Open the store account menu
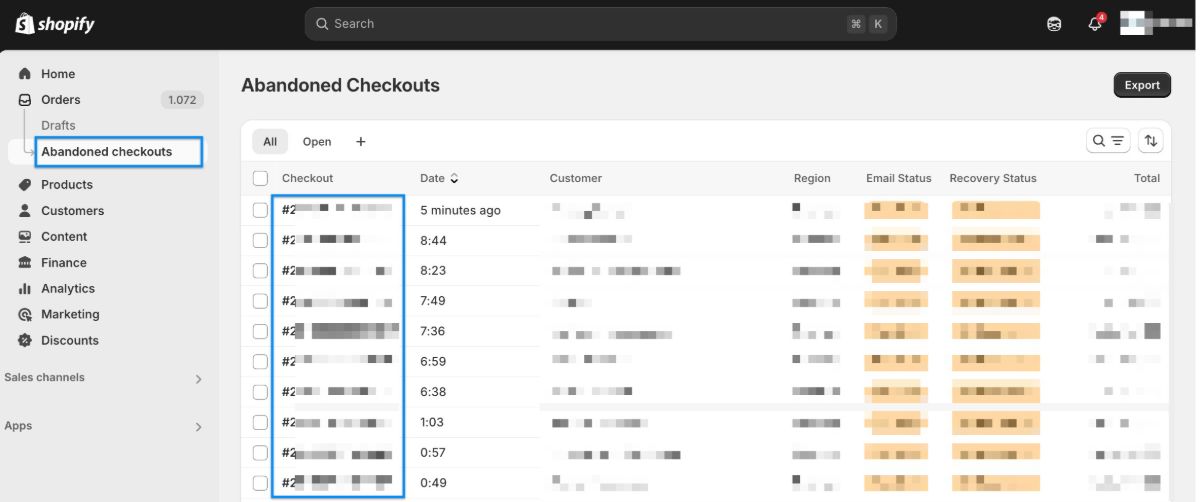Screen dimensions: 1200x502 point(1156,24)
